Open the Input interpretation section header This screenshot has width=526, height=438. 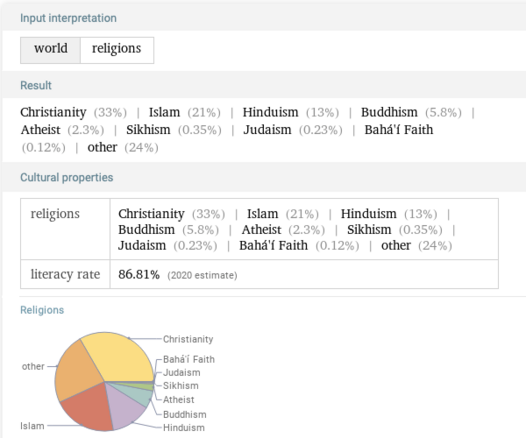click(68, 18)
